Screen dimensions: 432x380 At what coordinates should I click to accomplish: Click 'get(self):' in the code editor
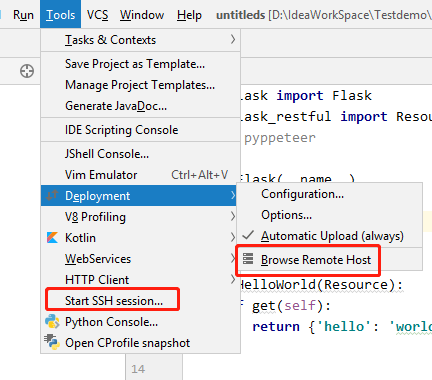pyautogui.click(x=291, y=305)
